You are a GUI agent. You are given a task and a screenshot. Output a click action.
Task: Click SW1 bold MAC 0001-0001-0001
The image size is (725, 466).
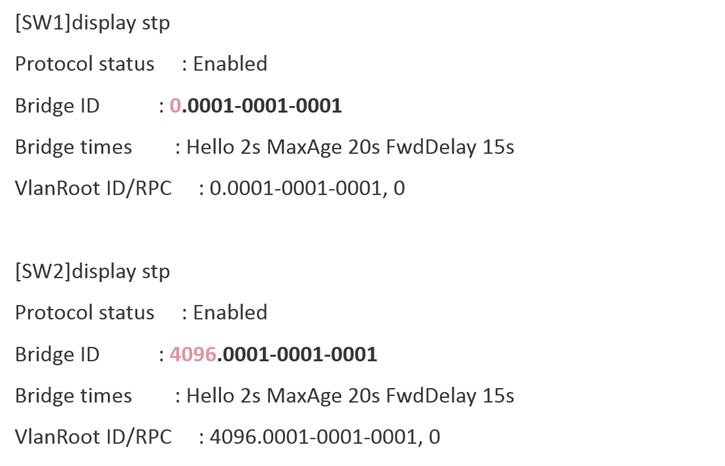(x=264, y=106)
